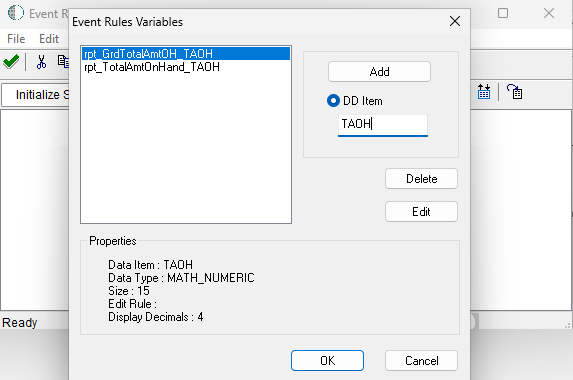
Task: Click the curved-arrow document icon in toolbar
Action: click(x=515, y=92)
